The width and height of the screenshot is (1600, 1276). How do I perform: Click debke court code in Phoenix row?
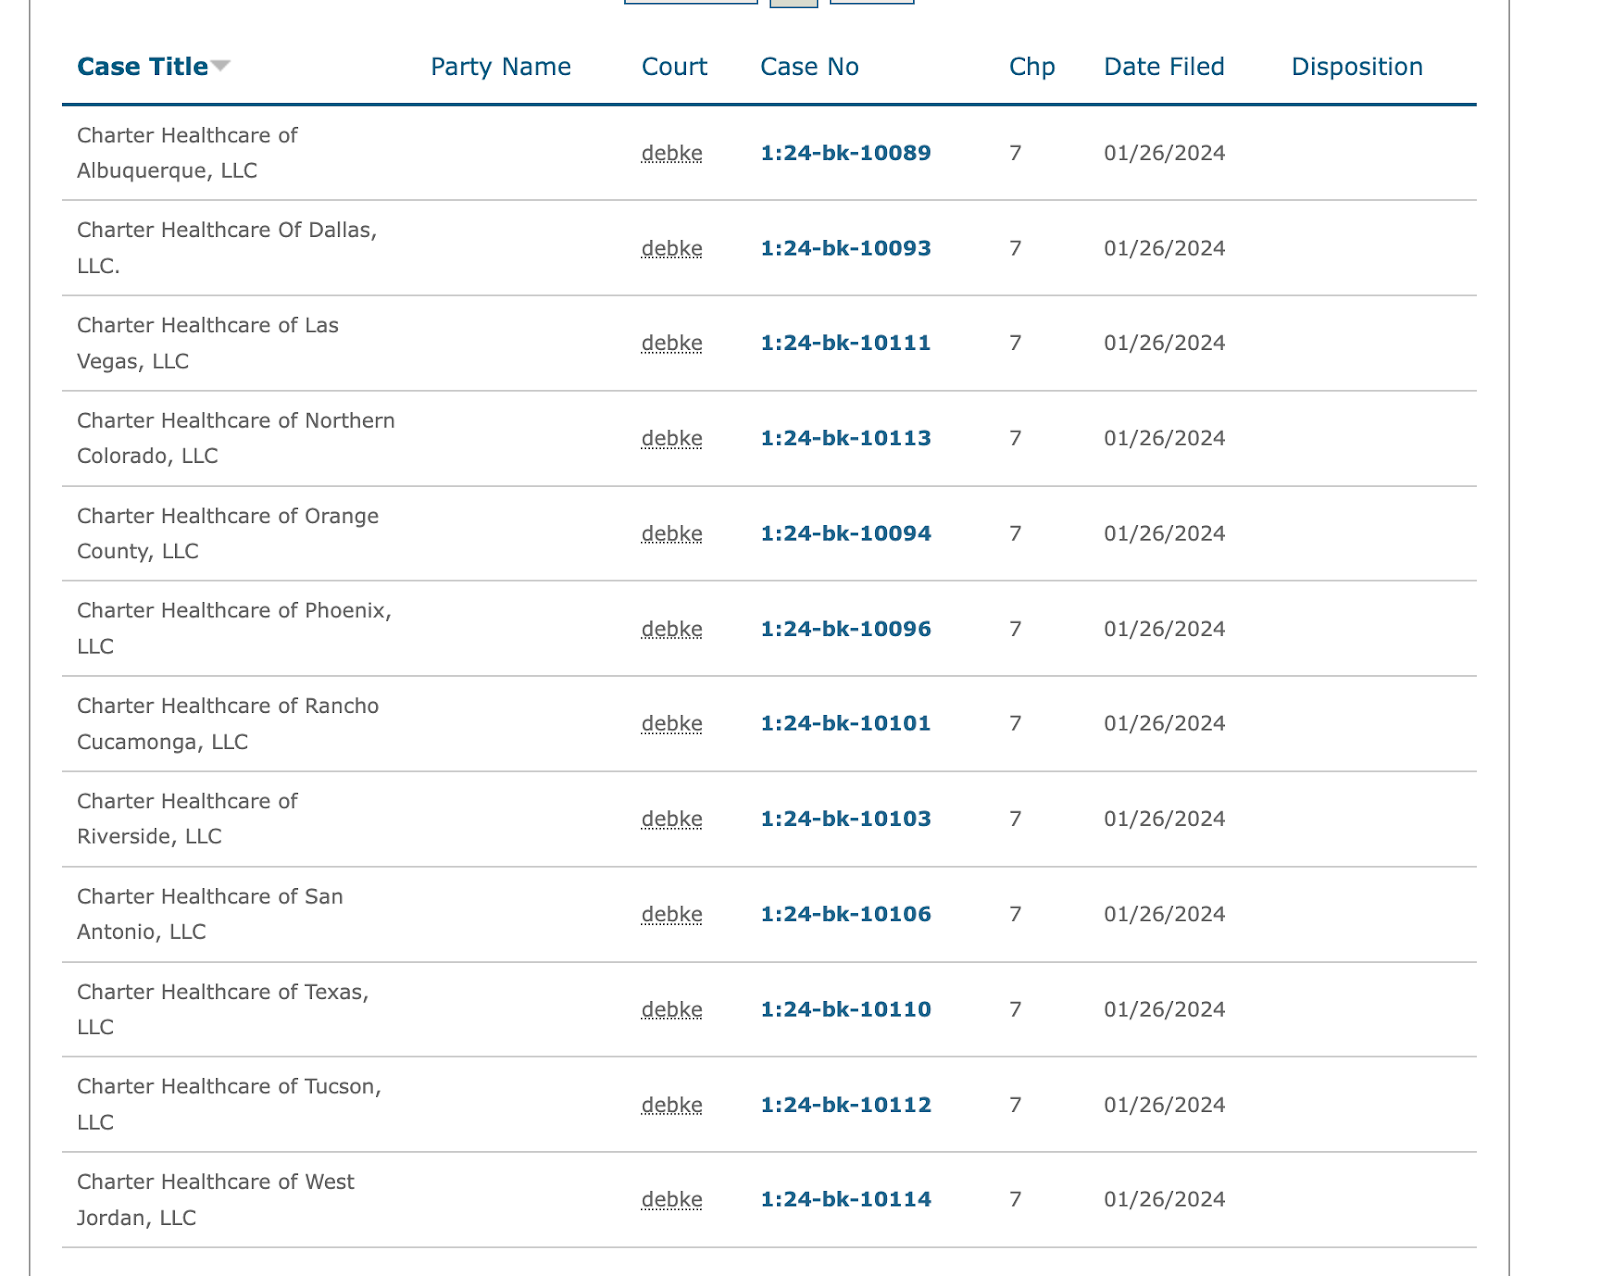672,629
